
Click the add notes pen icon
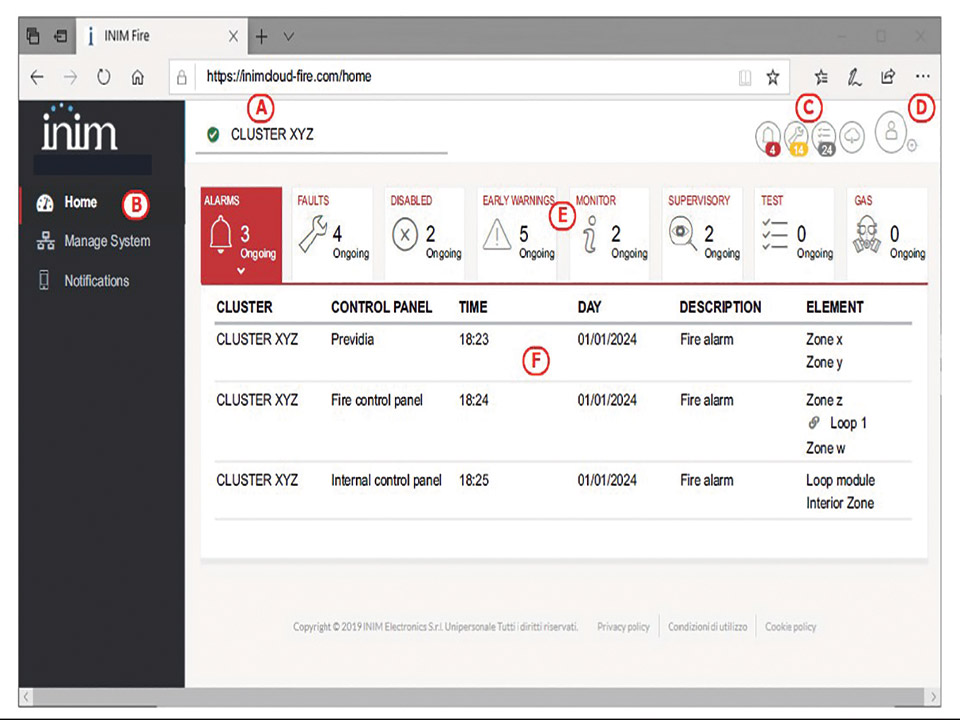(855, 77)
